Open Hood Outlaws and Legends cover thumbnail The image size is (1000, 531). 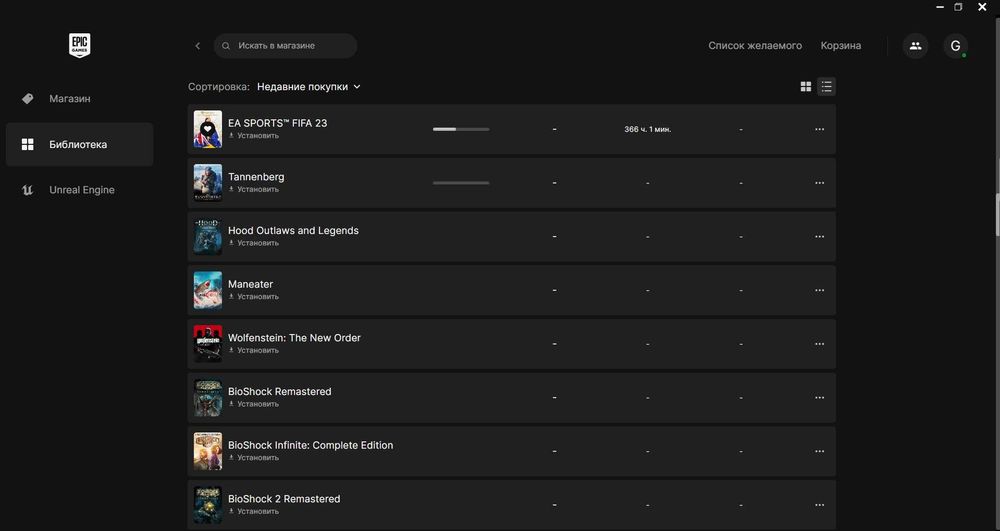point(208,236)
